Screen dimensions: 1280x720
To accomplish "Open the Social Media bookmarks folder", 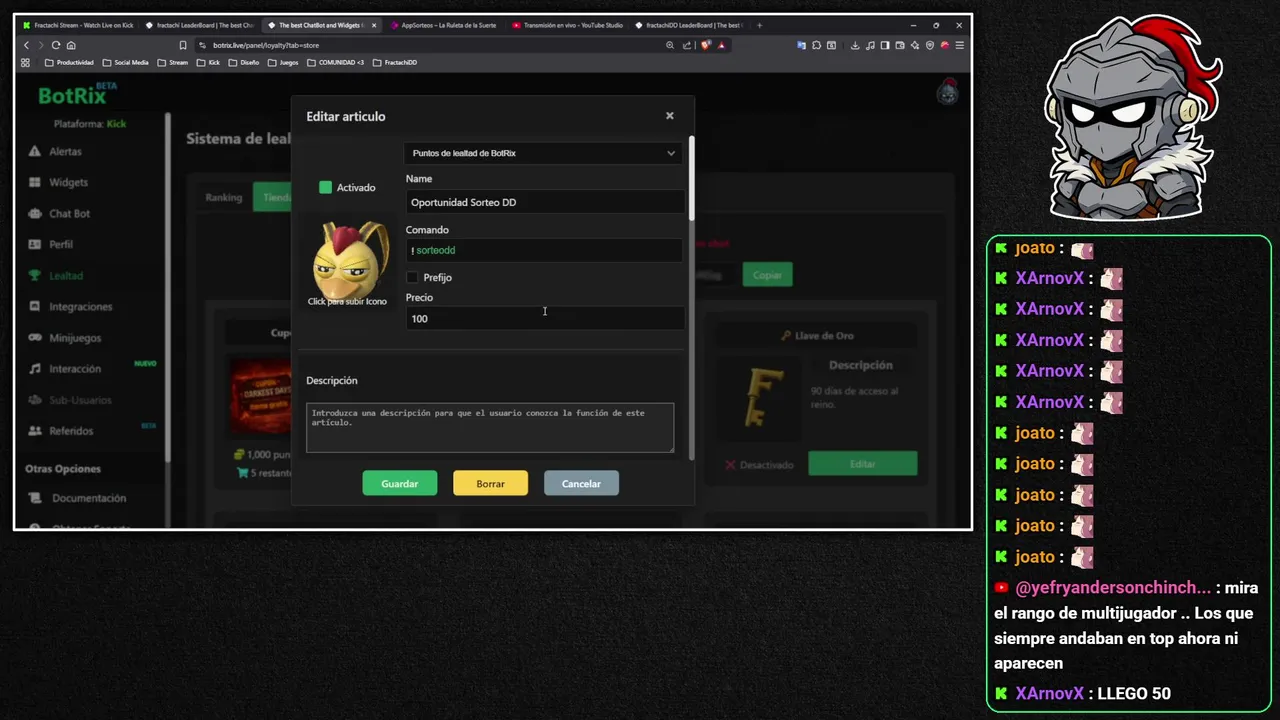I will tap(125, 62).
